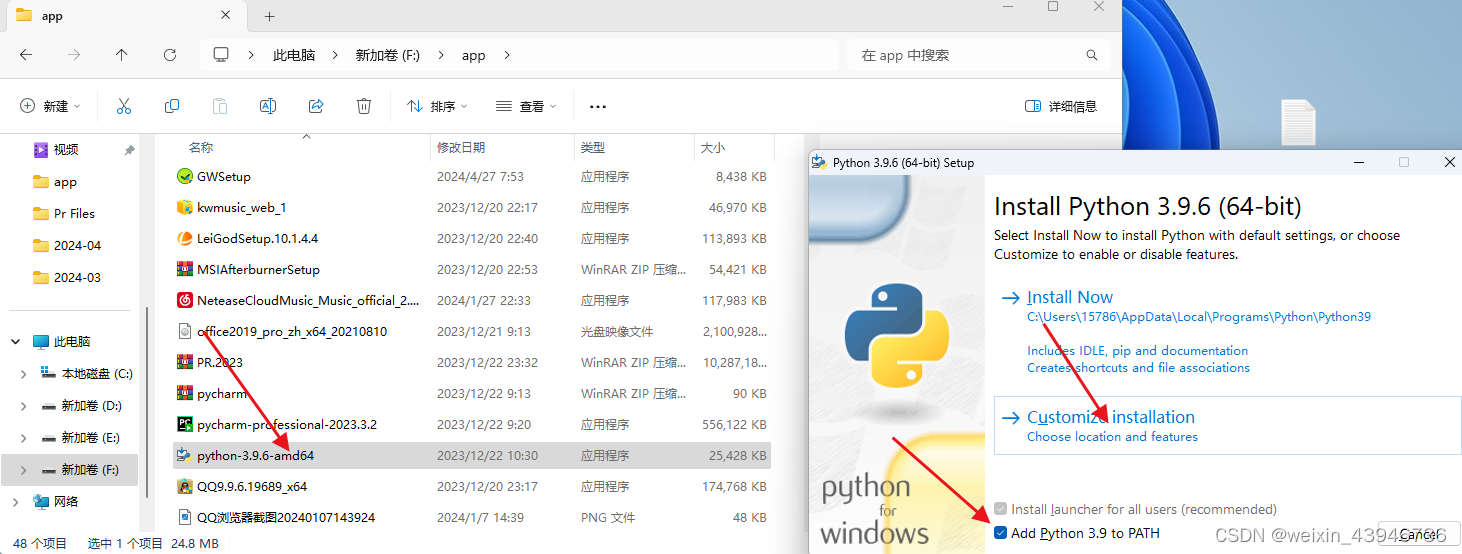Click the Share icon in toolbar
Image resolution: width=1462 pixels, height=554 pixels.
pos(316,106)
